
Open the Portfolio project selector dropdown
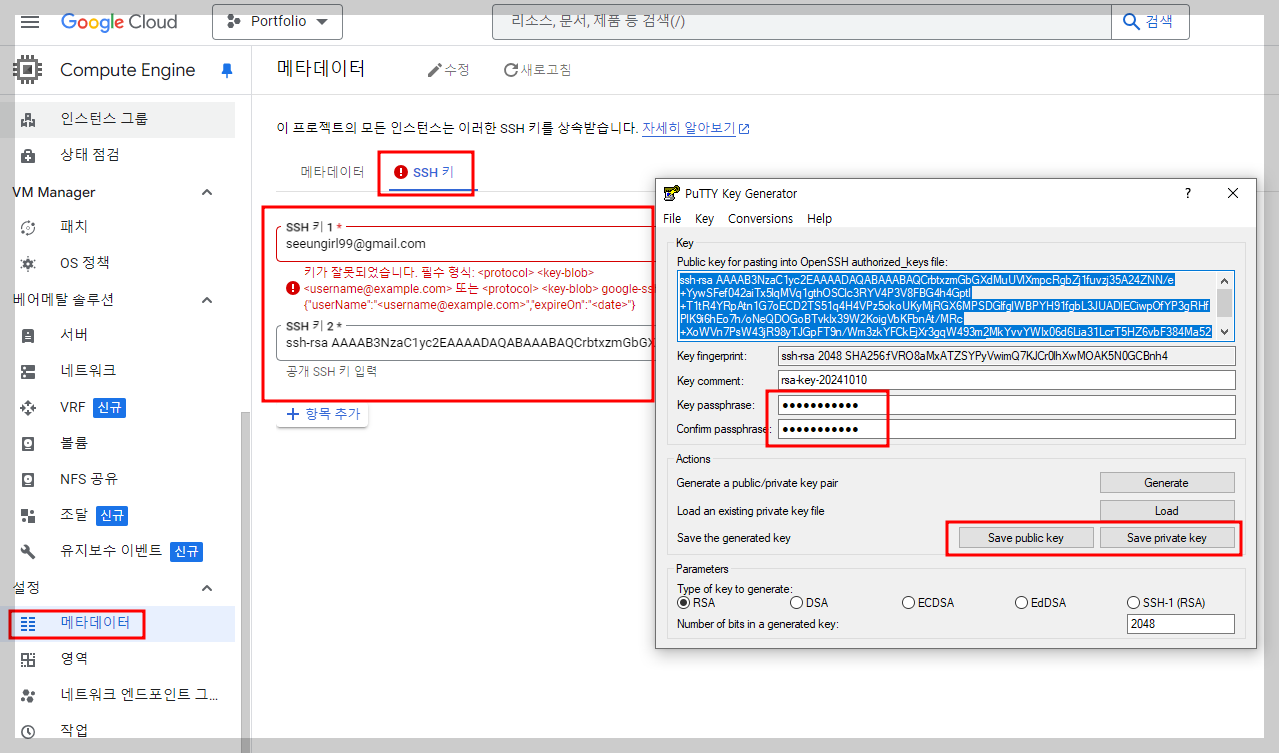click(x=277, y=21)
